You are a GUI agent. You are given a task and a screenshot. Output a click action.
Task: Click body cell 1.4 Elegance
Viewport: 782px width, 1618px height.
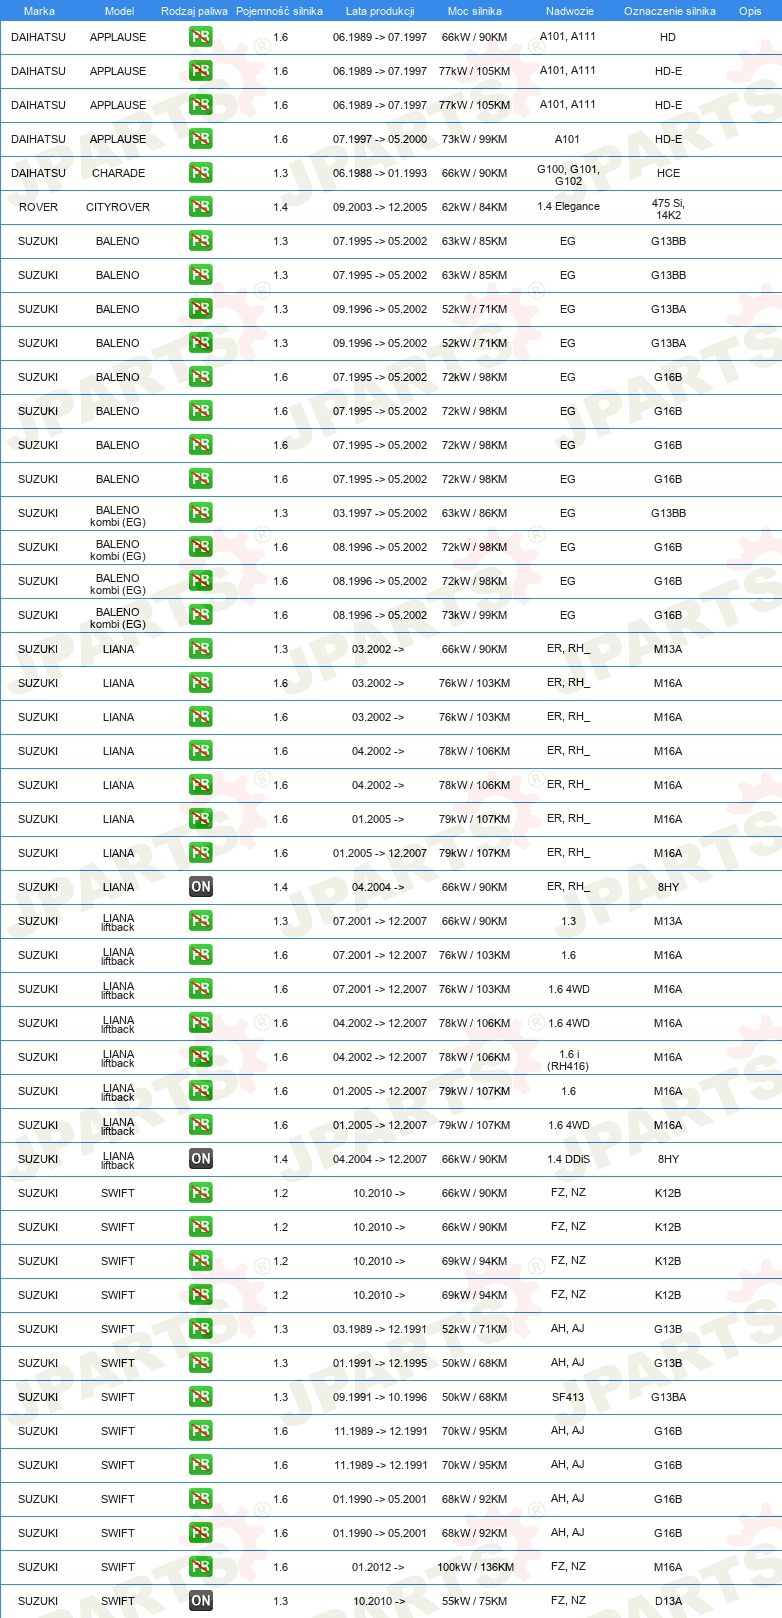click(568, 206)
